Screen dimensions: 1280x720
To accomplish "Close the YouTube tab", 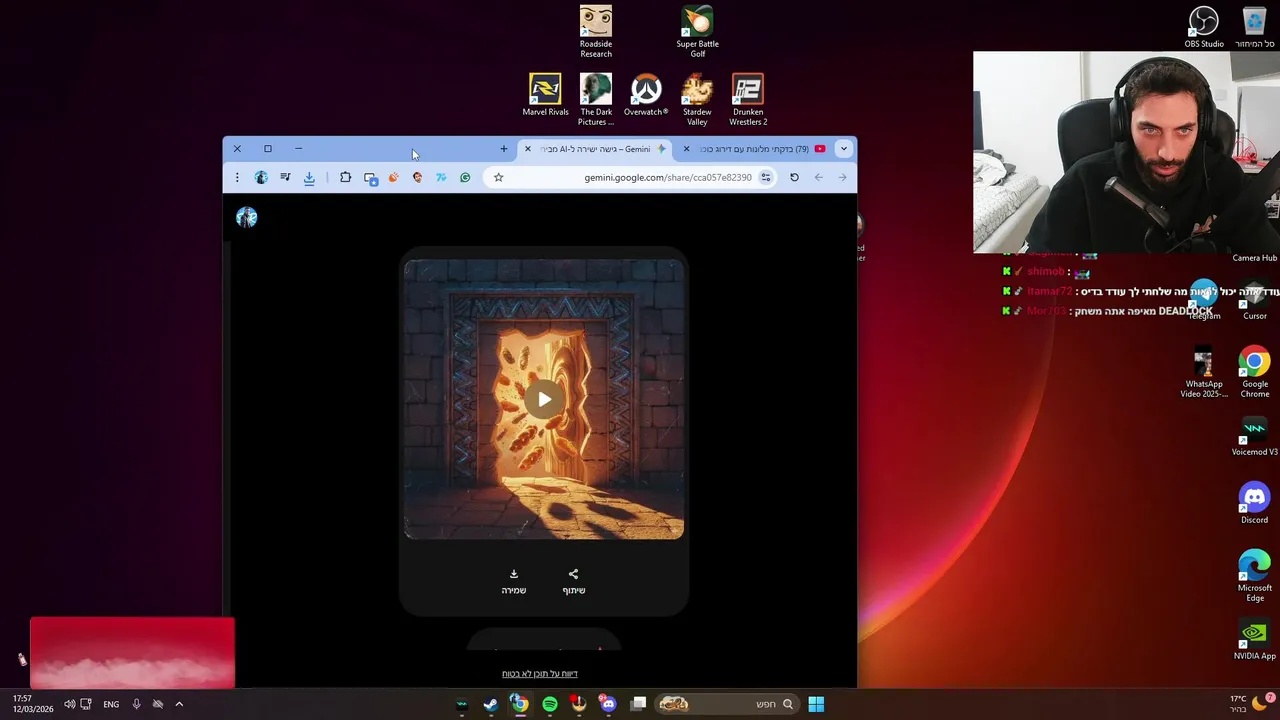I will (686, 149).
